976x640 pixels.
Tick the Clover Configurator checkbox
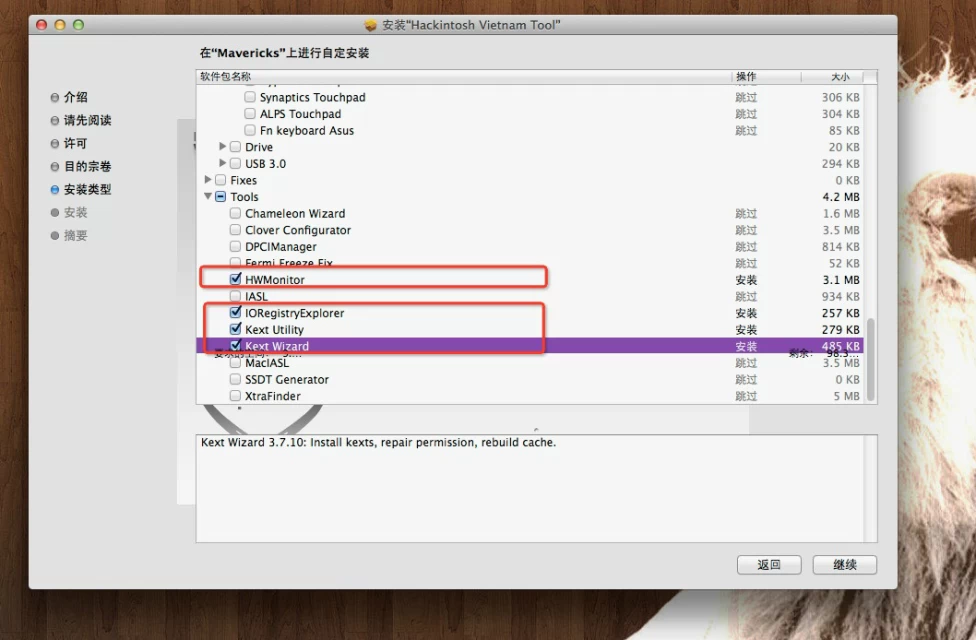point(236,230)
